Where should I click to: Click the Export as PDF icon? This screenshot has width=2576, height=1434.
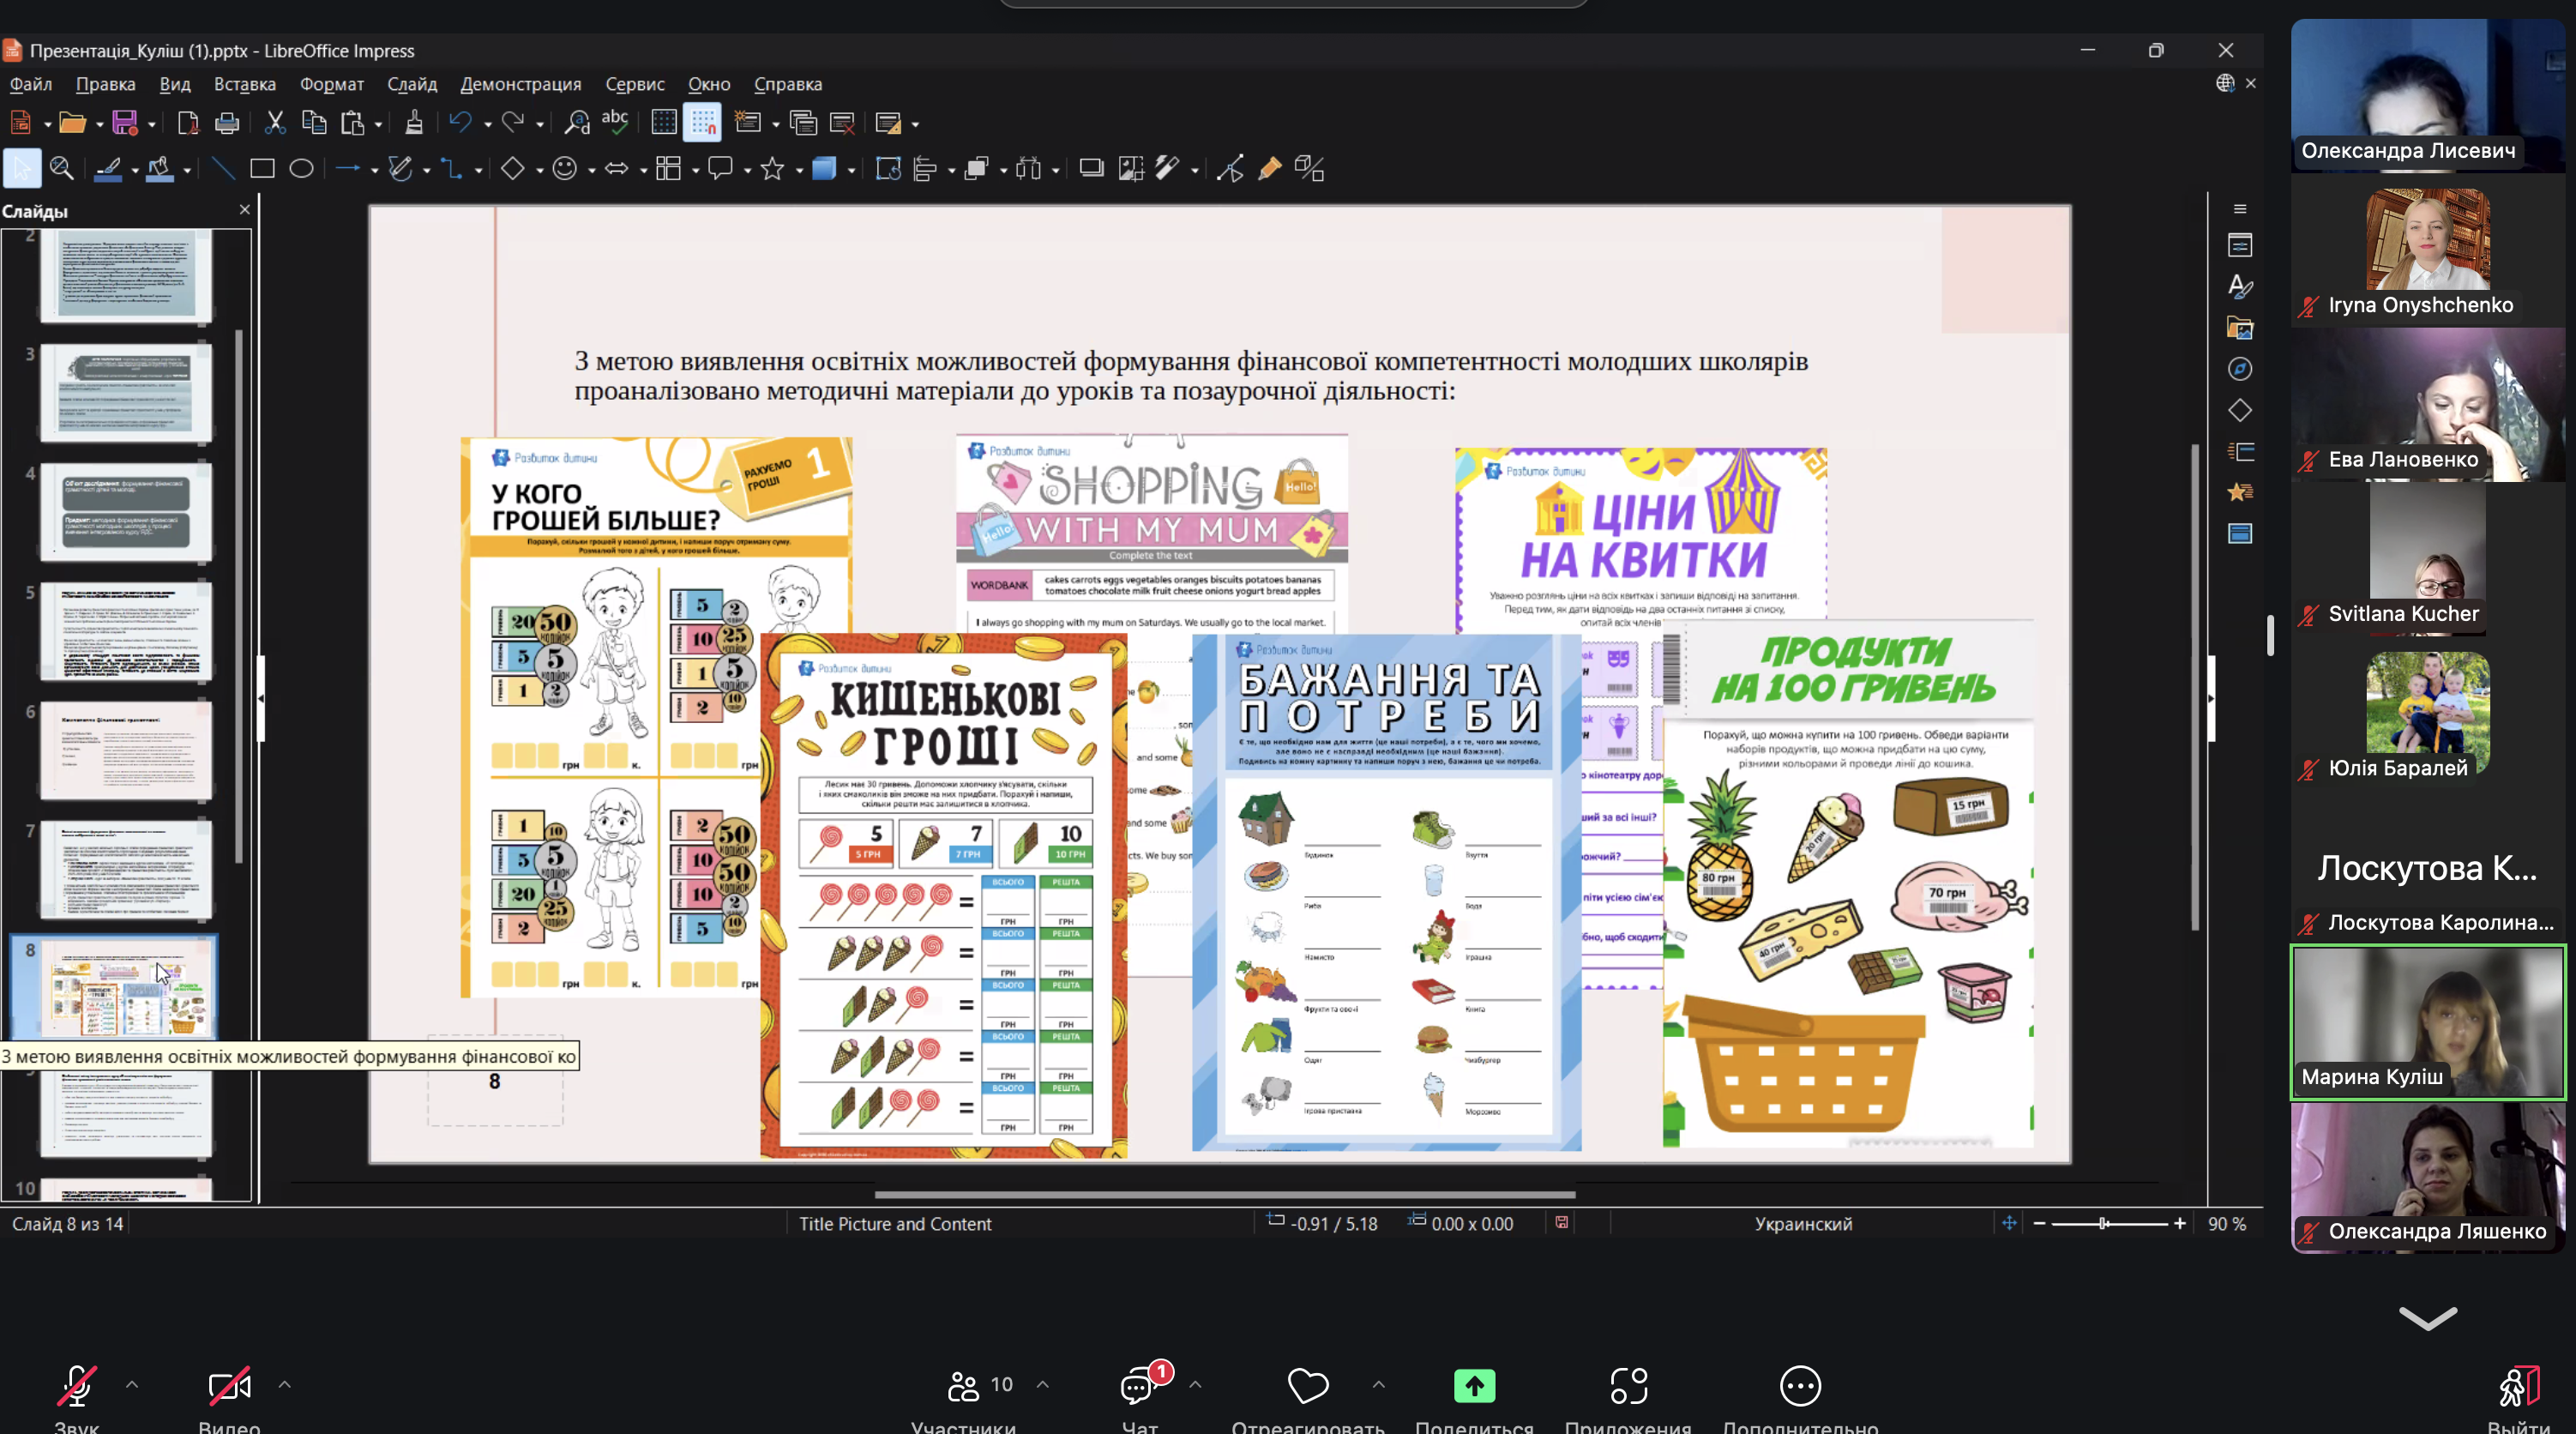[x=187, y=123]
